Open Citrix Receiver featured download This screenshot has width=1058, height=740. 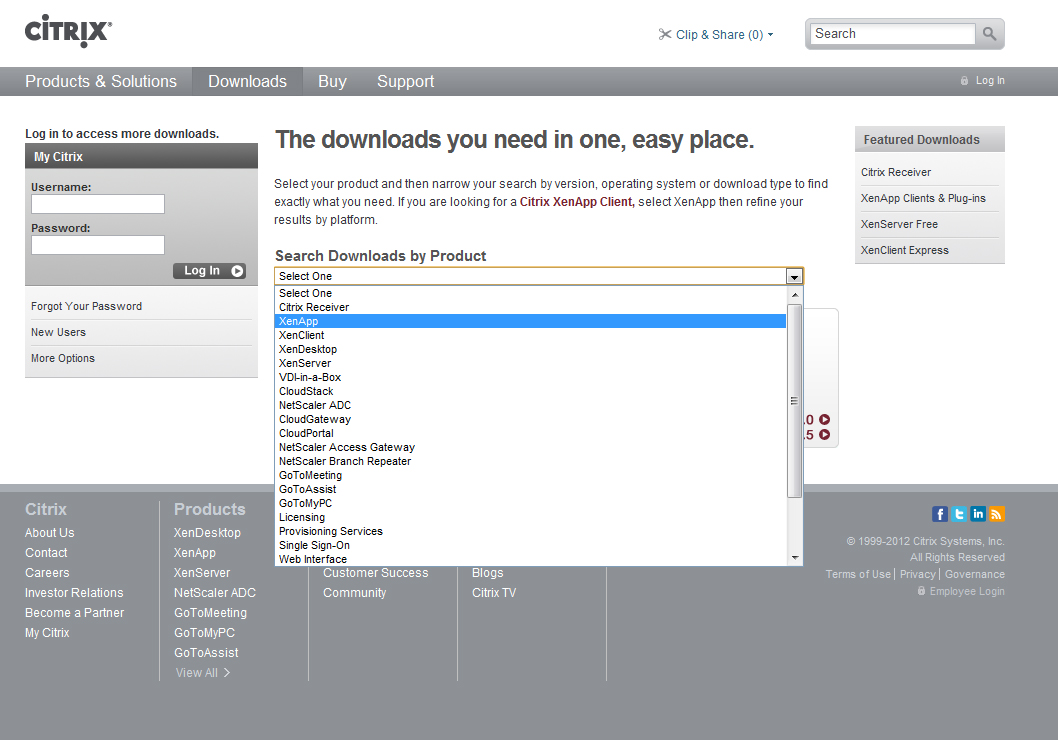tap(895, 173)
